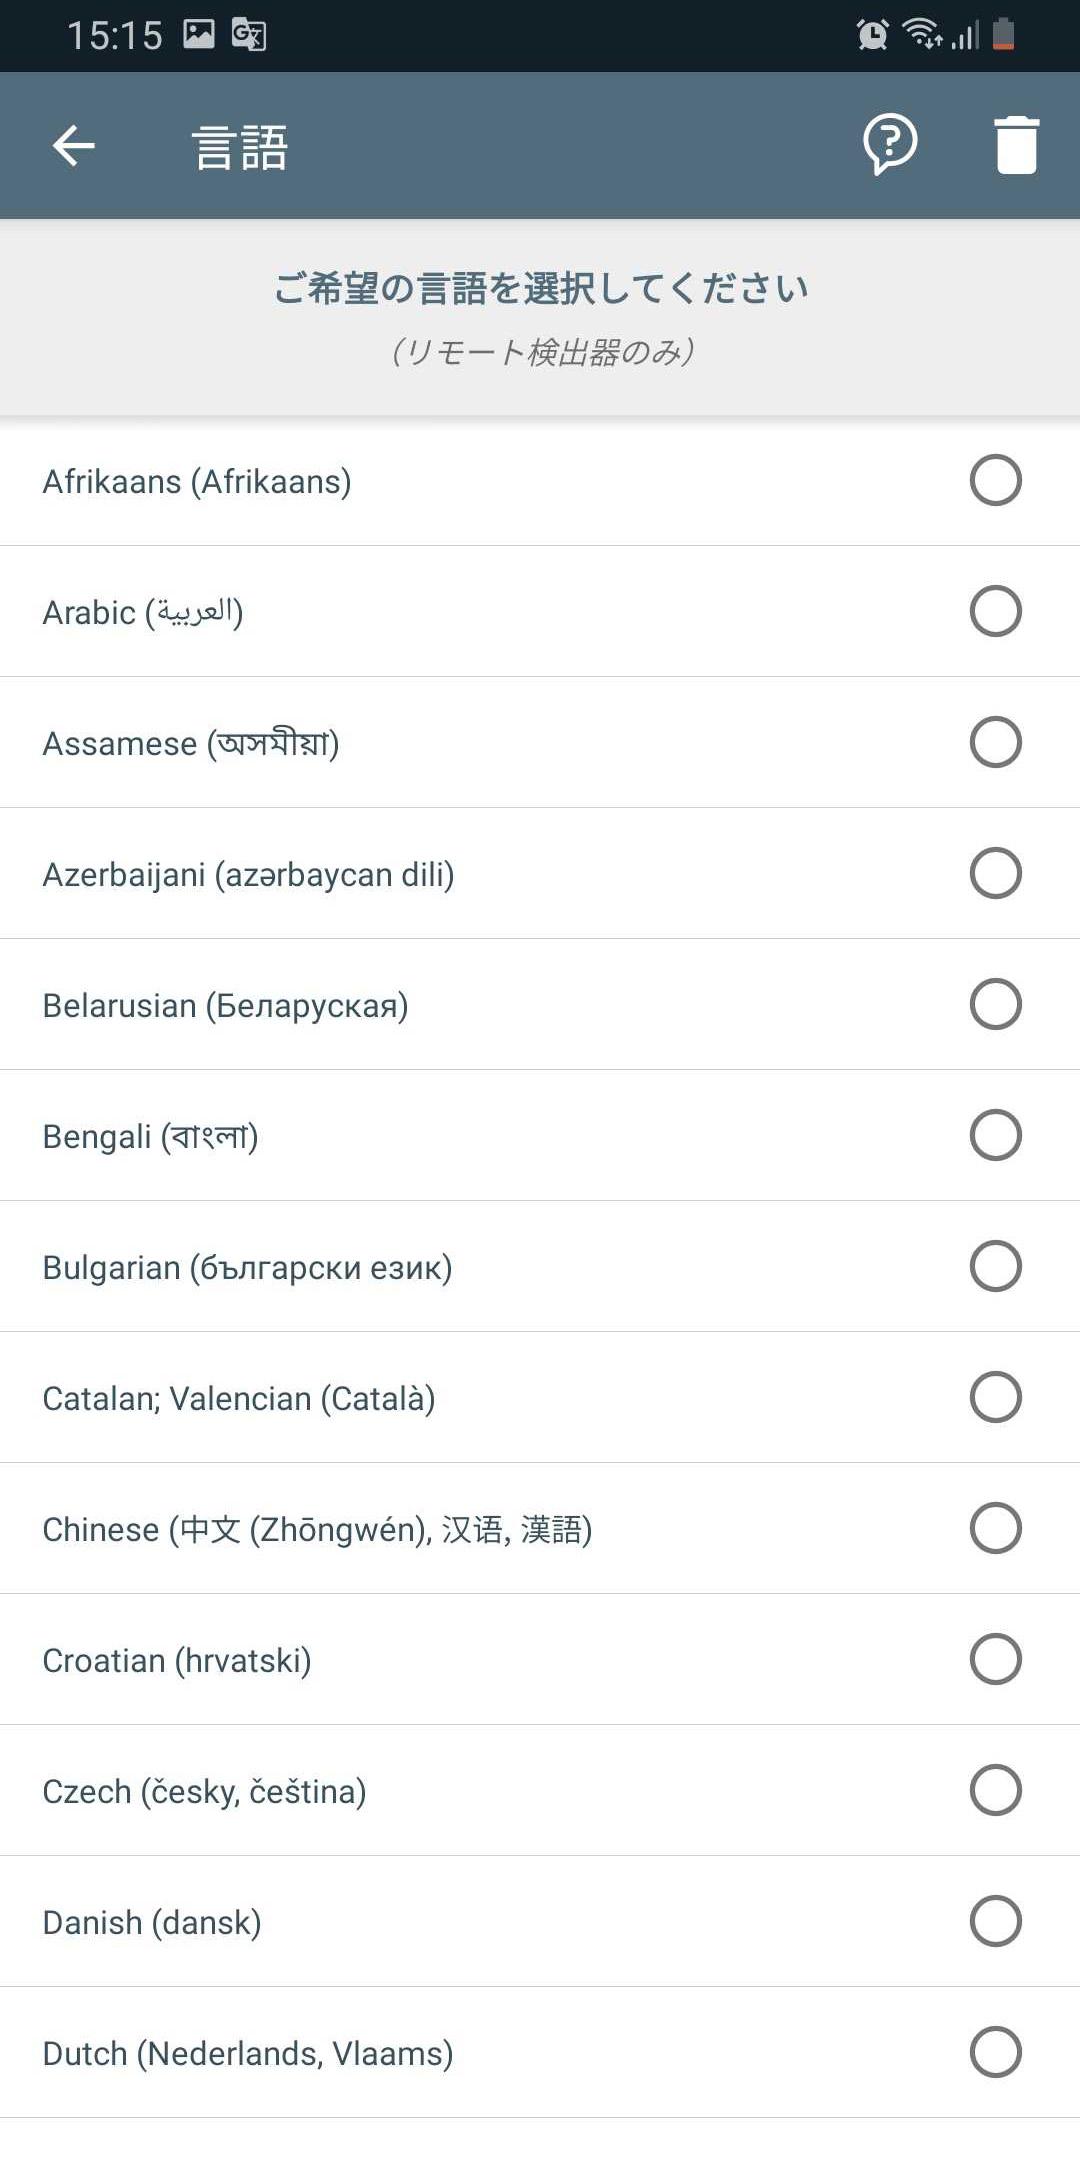The image size is (1080, 2160).
Task: Tap the Assamese language row
Action: (540, 742)
